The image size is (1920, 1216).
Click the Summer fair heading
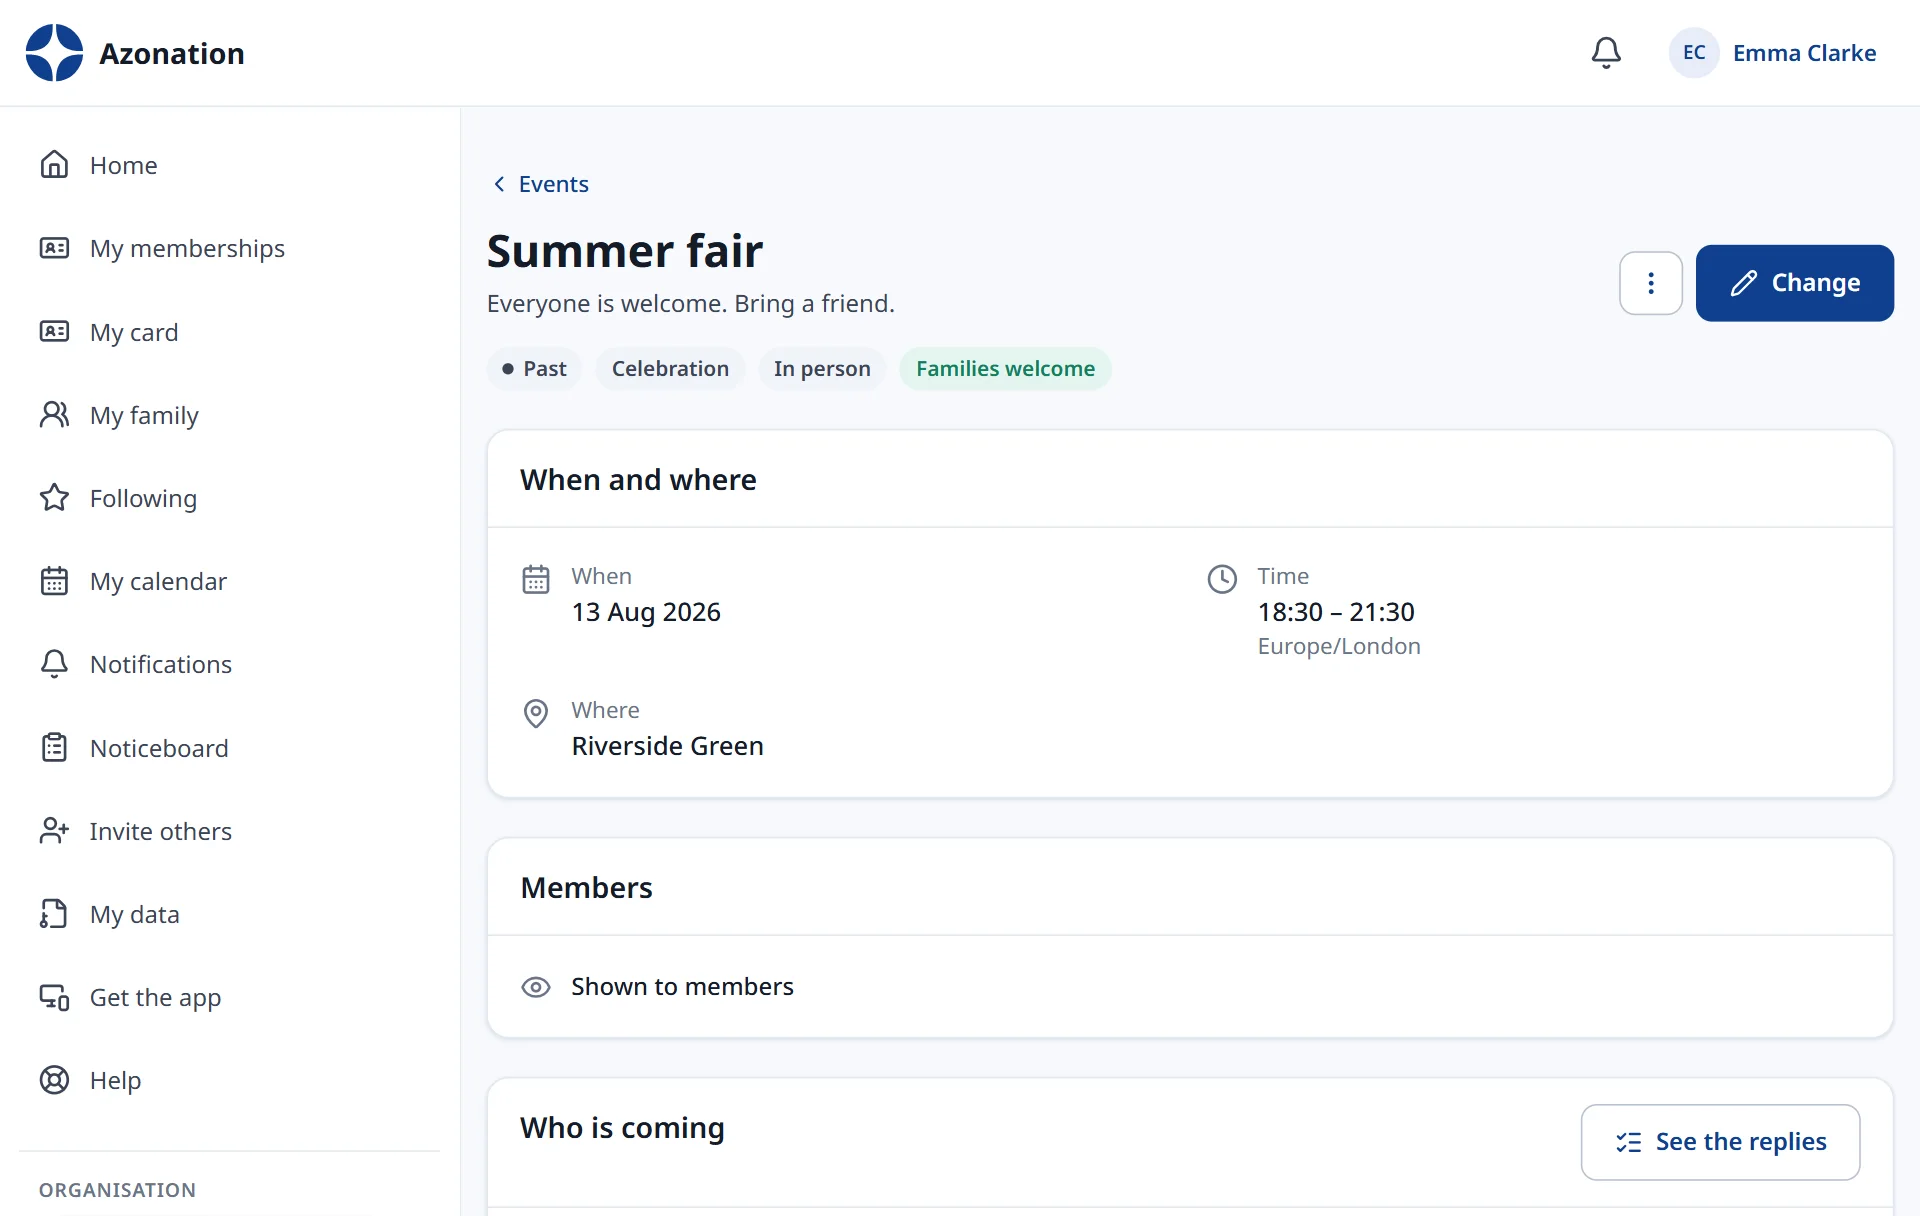coord(625,251)
